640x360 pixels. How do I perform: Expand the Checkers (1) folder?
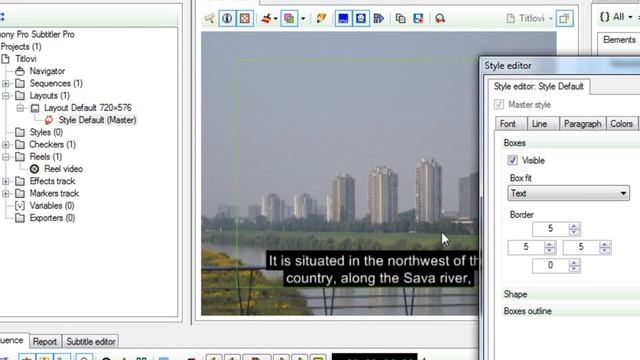[6, 144]
